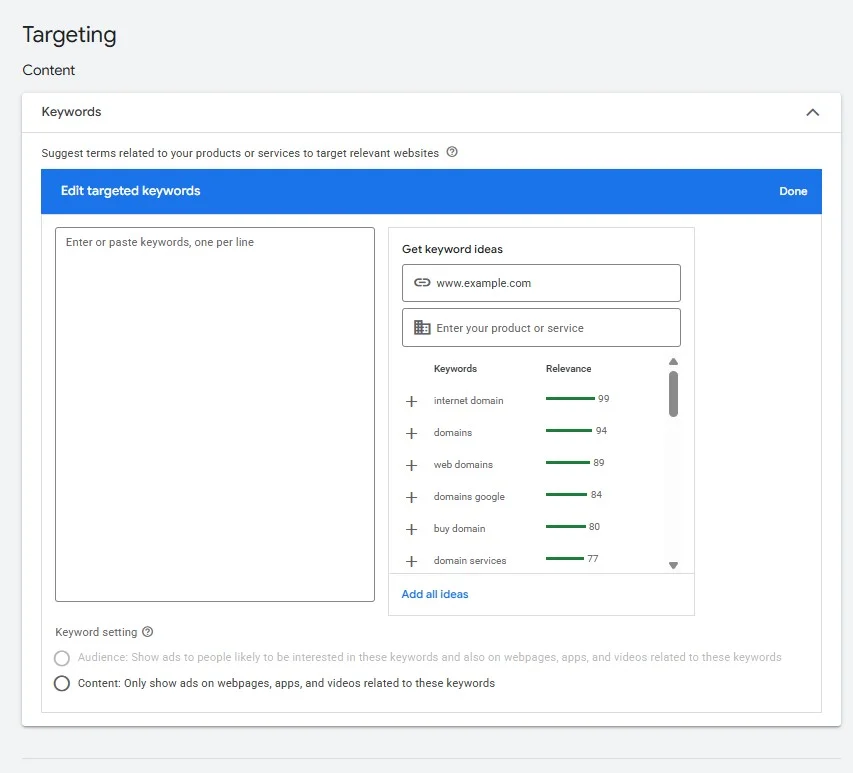Click the Keywords section header title
The image size is (853, 773).
click(x=71, y=112)
